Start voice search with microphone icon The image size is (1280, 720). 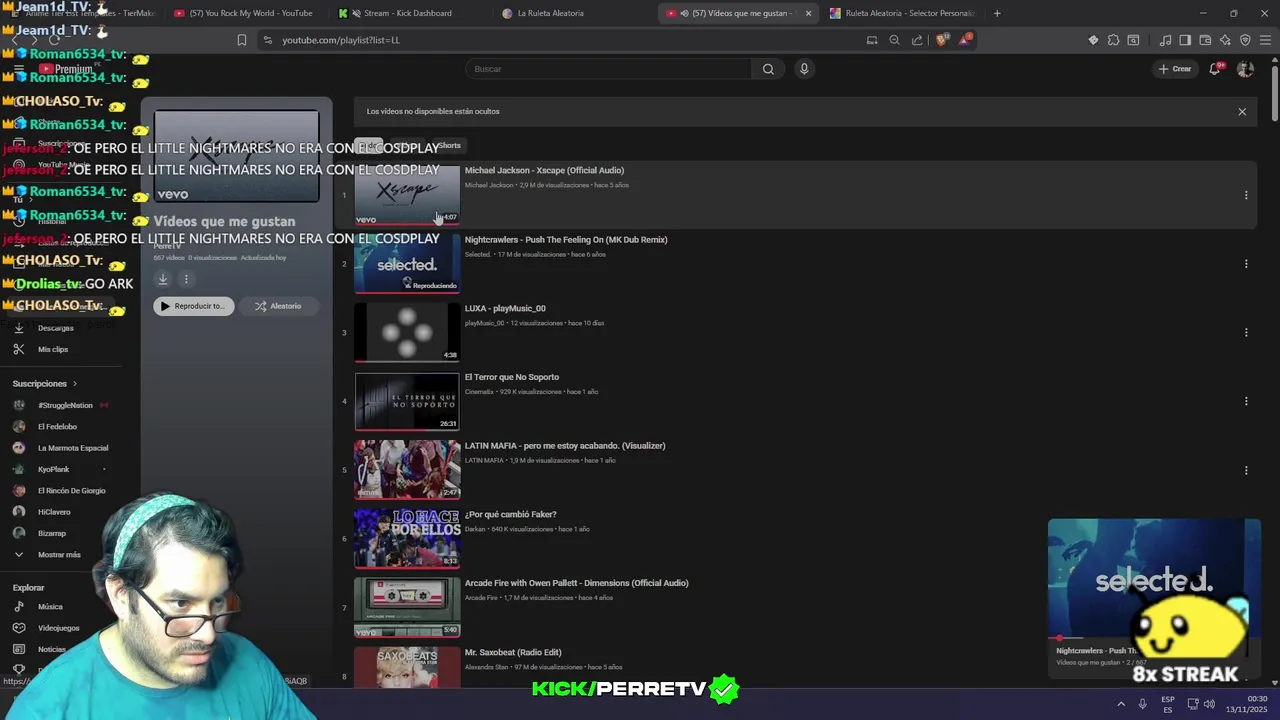point(804,69)
